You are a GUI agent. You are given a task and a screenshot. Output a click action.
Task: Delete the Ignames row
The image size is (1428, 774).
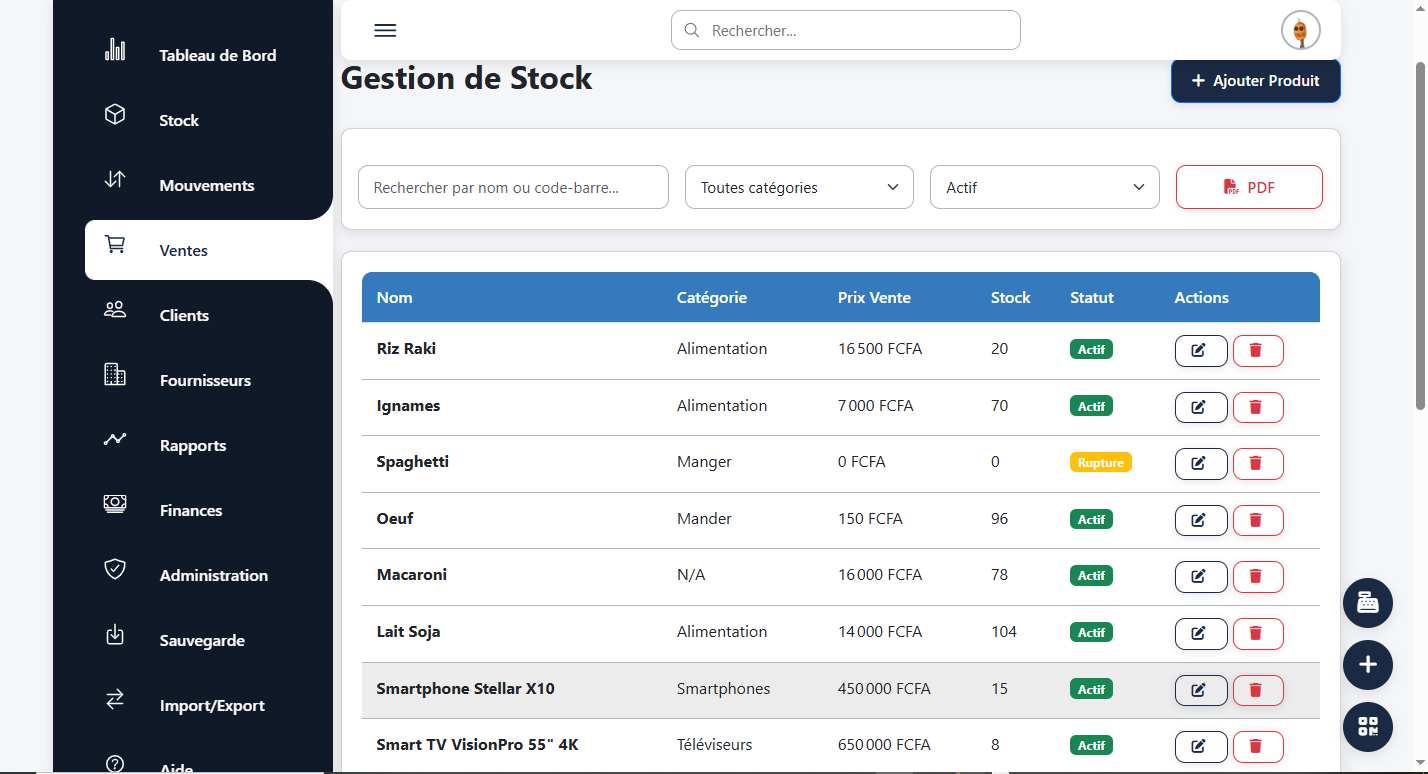pos(1258,407)
